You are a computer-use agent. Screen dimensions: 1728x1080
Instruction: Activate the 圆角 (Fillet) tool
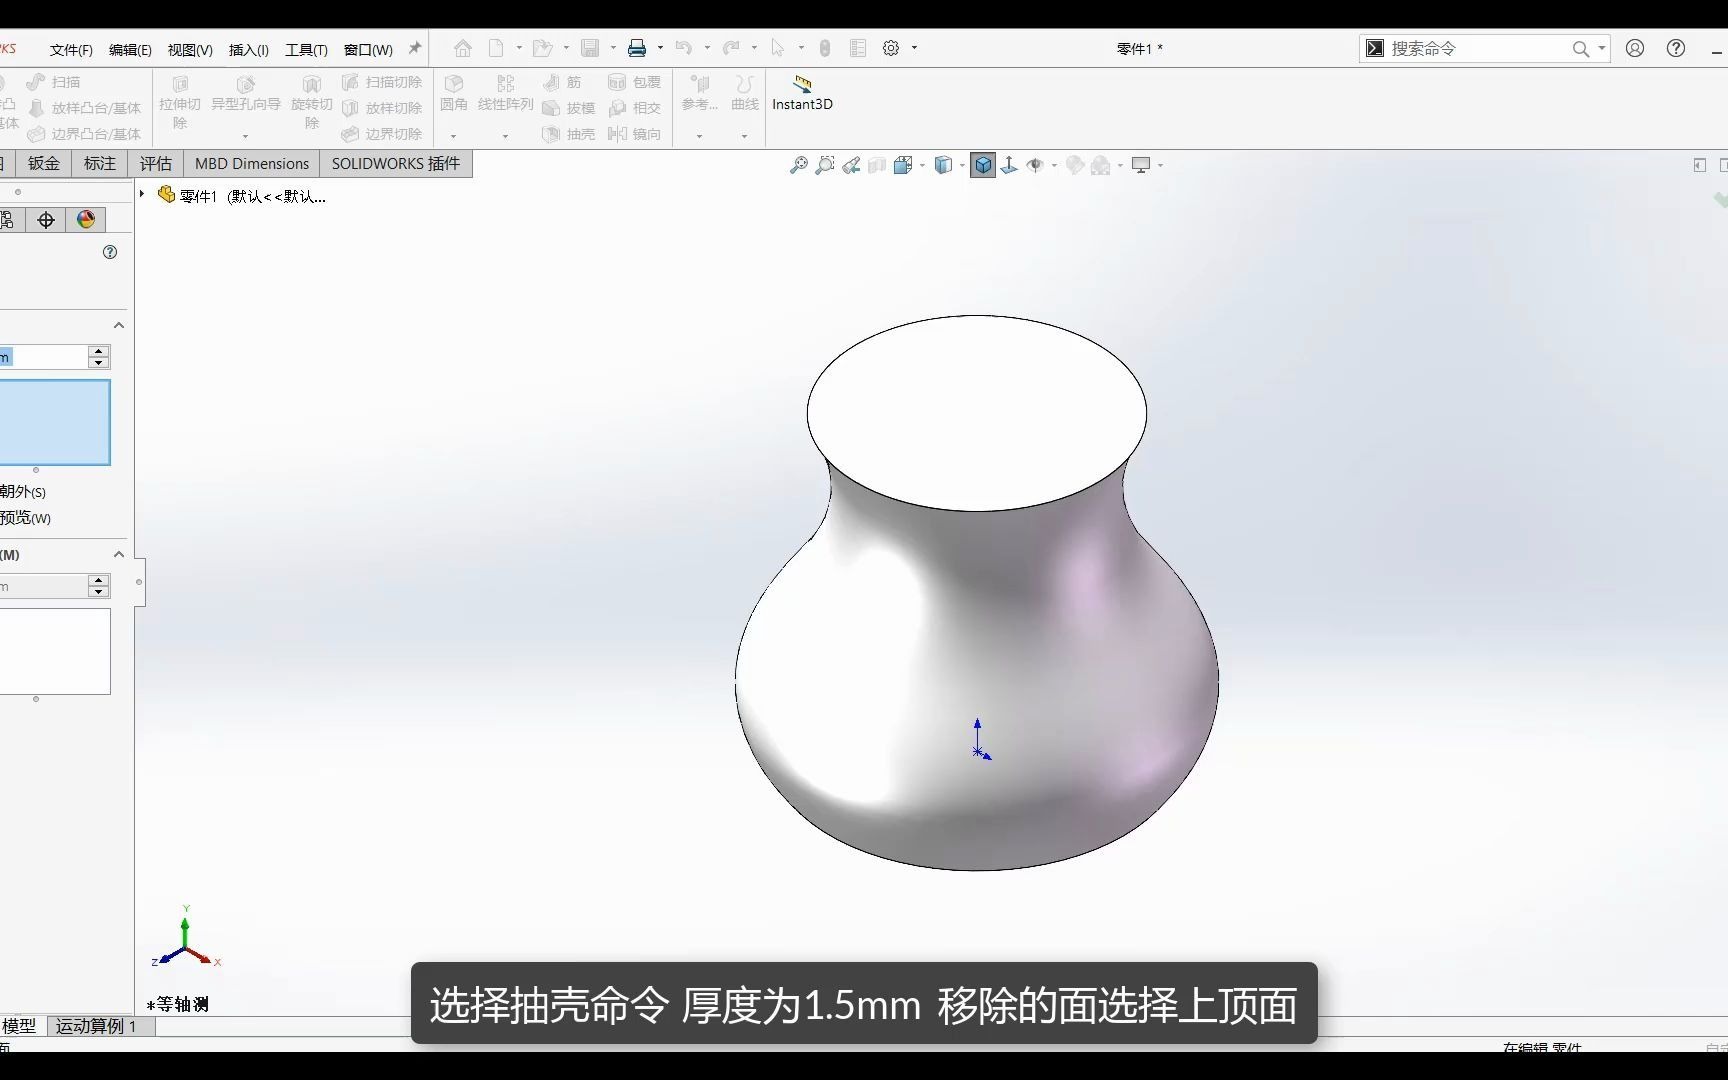tap(455, 95)
